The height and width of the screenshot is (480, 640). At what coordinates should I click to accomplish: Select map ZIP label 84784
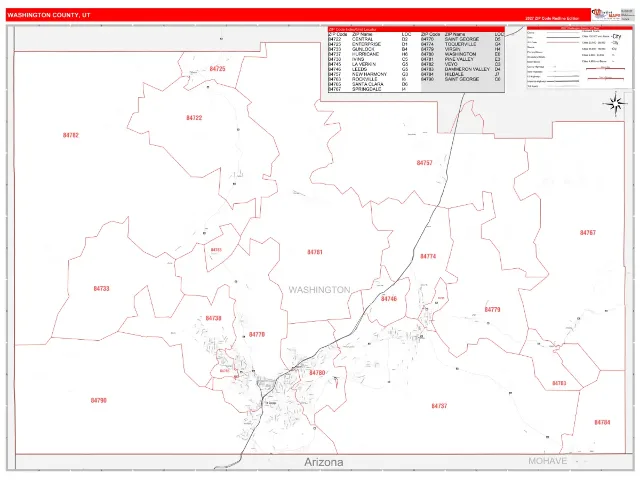click(602, 422)
